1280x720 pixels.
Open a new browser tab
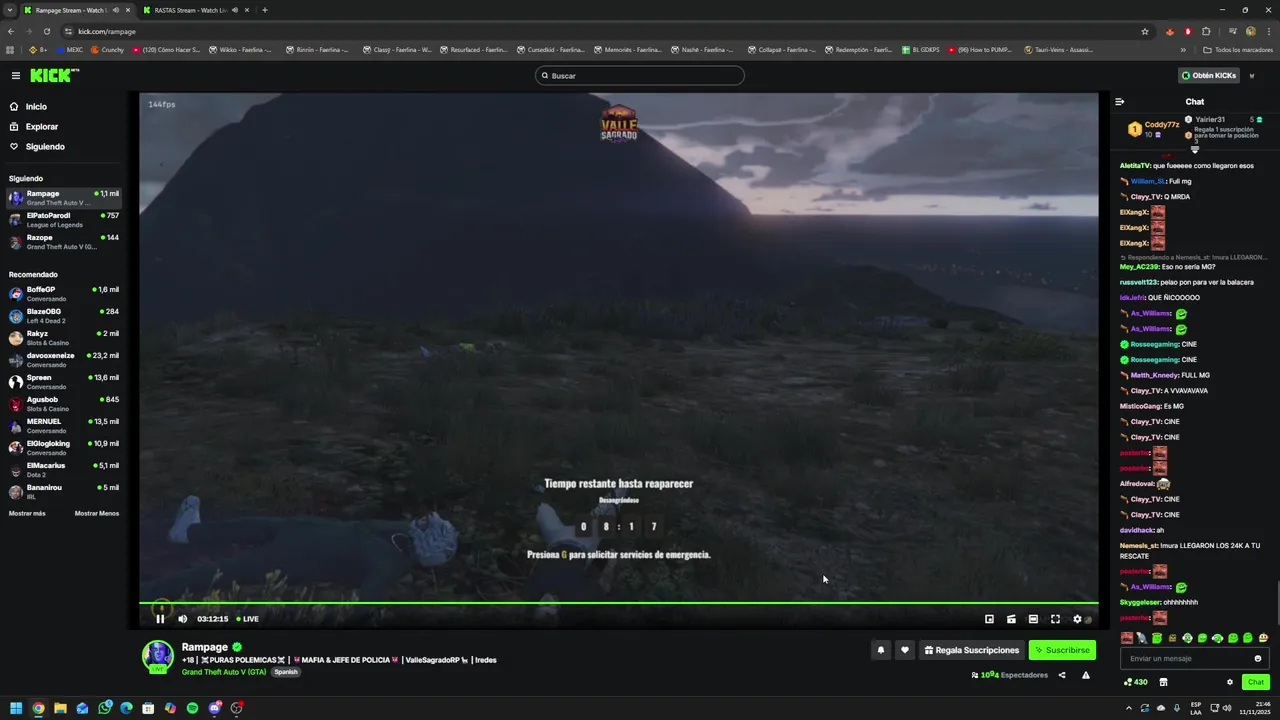coord(264,10)
